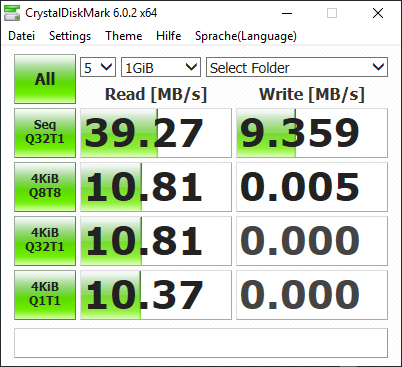
Task: Open the Theme menu
Action: tap(124, 36)
